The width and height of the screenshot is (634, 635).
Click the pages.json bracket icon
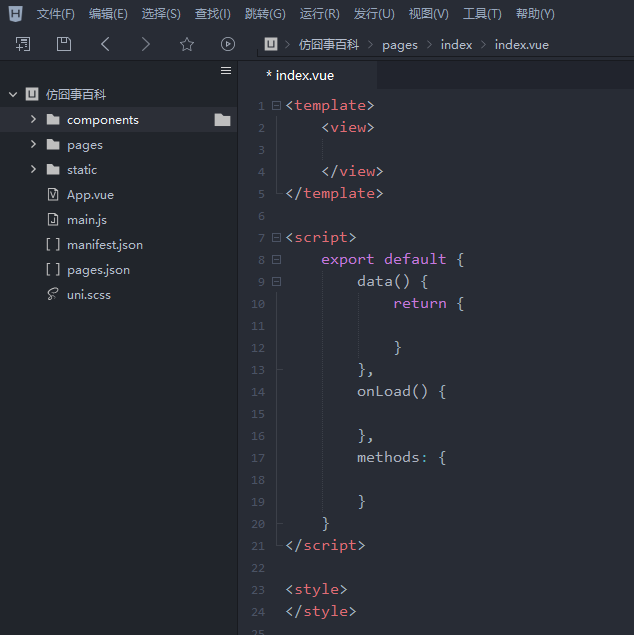pyautogui.click(x=53, y=270)
